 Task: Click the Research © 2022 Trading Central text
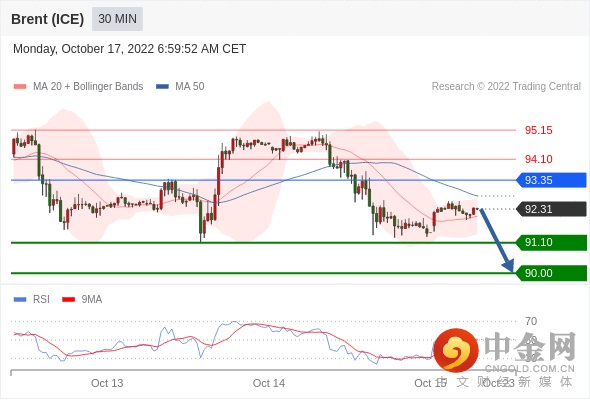click(x=506, y=87)
